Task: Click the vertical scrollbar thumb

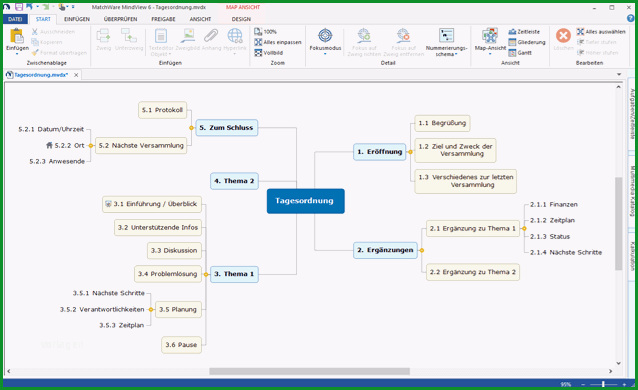Action: coord(618,223)
